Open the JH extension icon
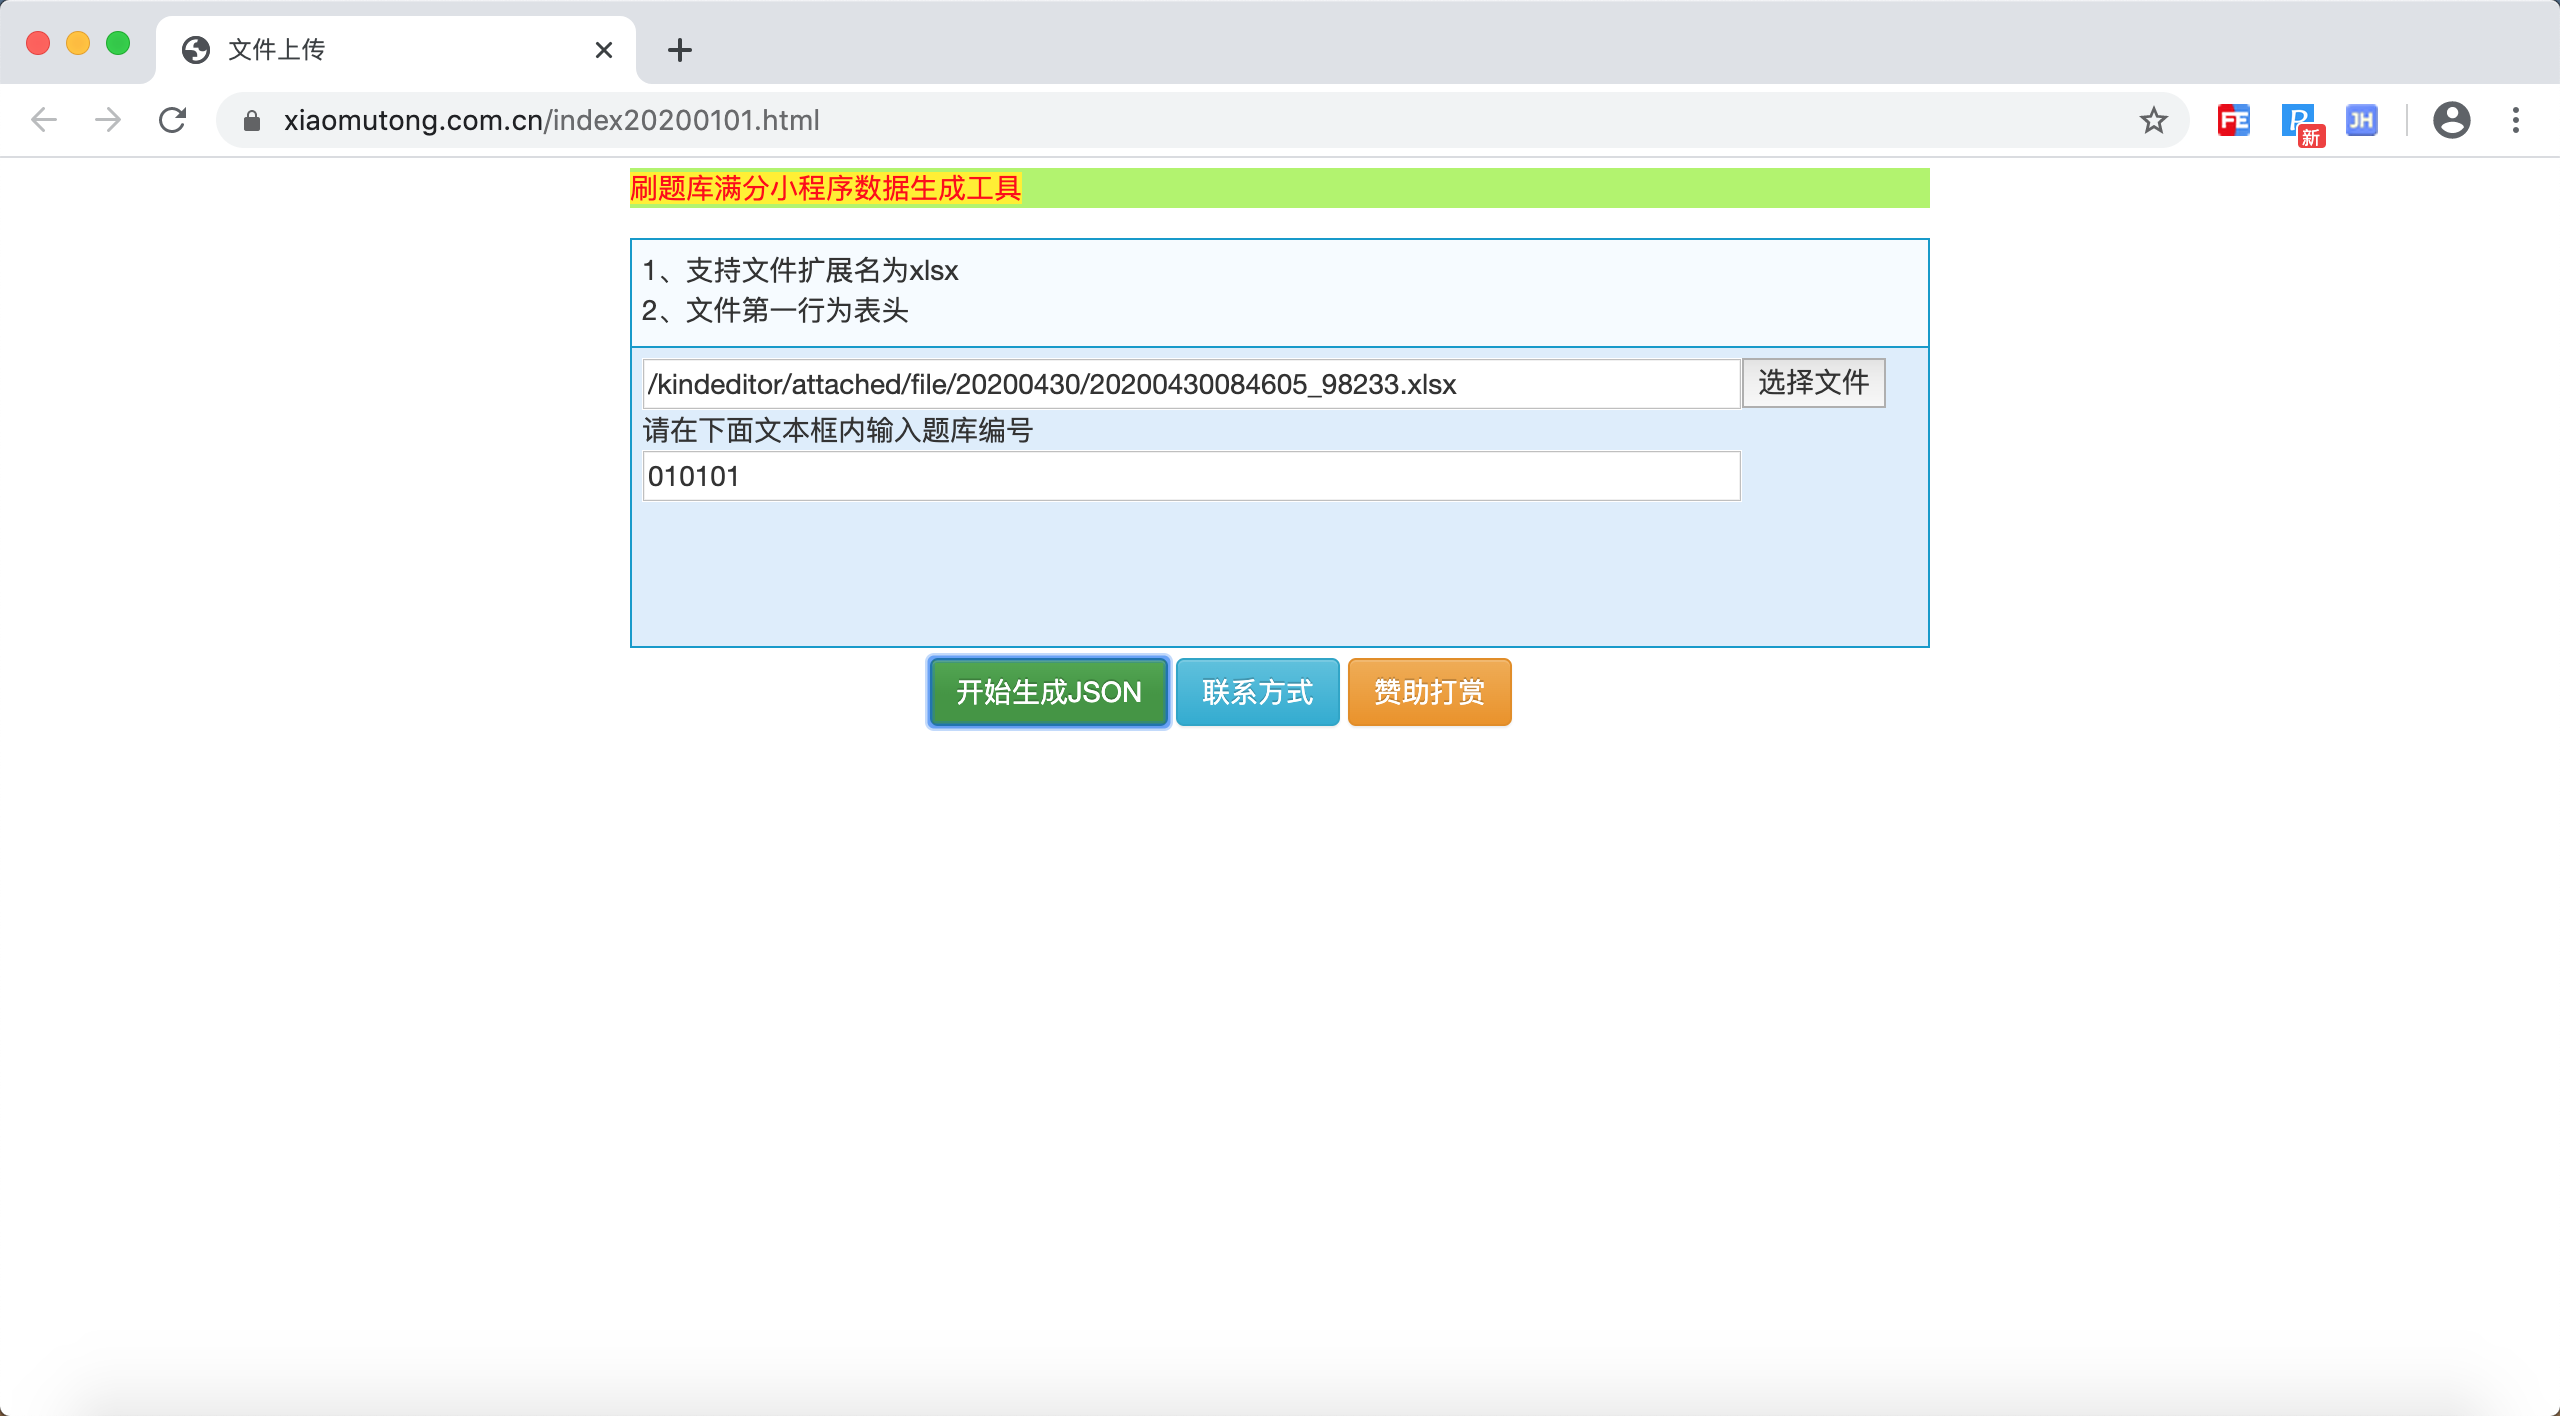This screenshot has width=2560, height=1416. tap(2361, 120)
